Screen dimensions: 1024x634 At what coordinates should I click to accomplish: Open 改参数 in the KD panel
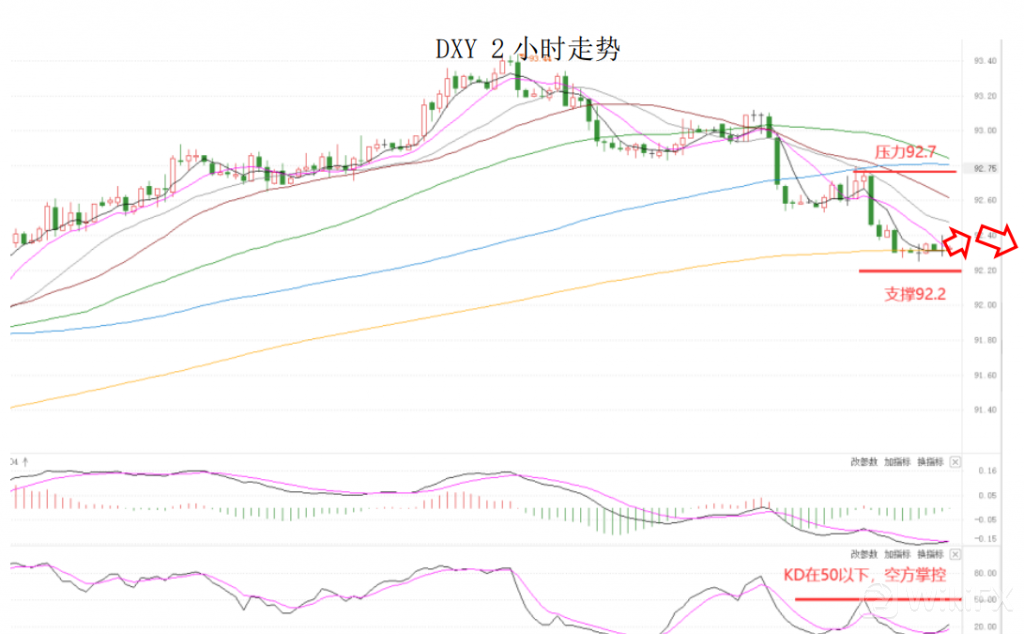pos(864,553)
